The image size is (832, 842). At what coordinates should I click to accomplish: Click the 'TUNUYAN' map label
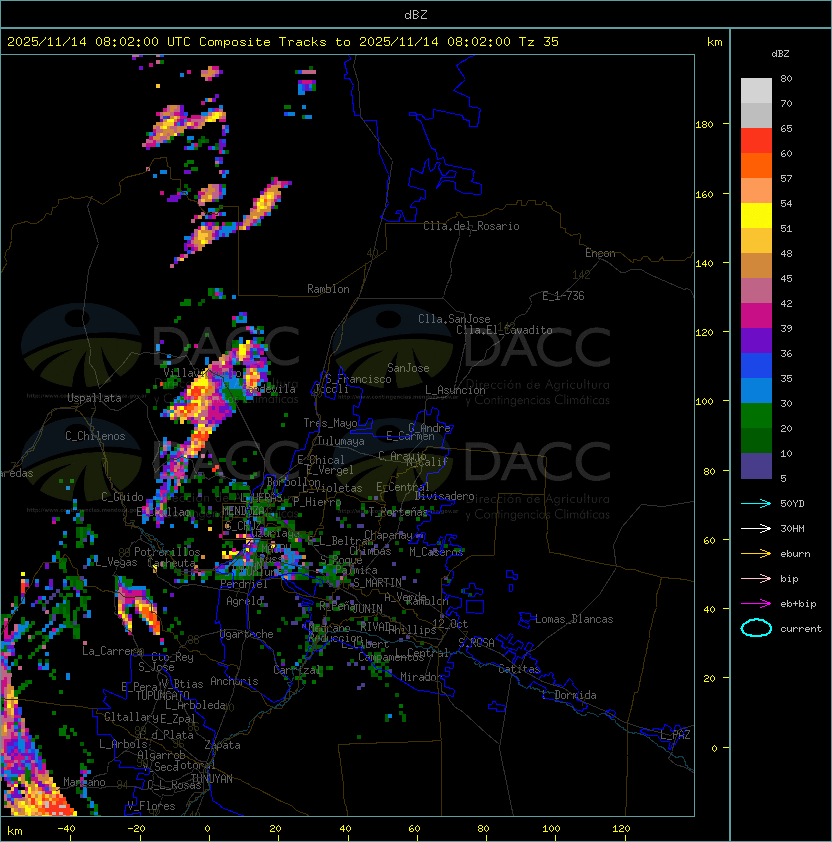pos(212,779)
